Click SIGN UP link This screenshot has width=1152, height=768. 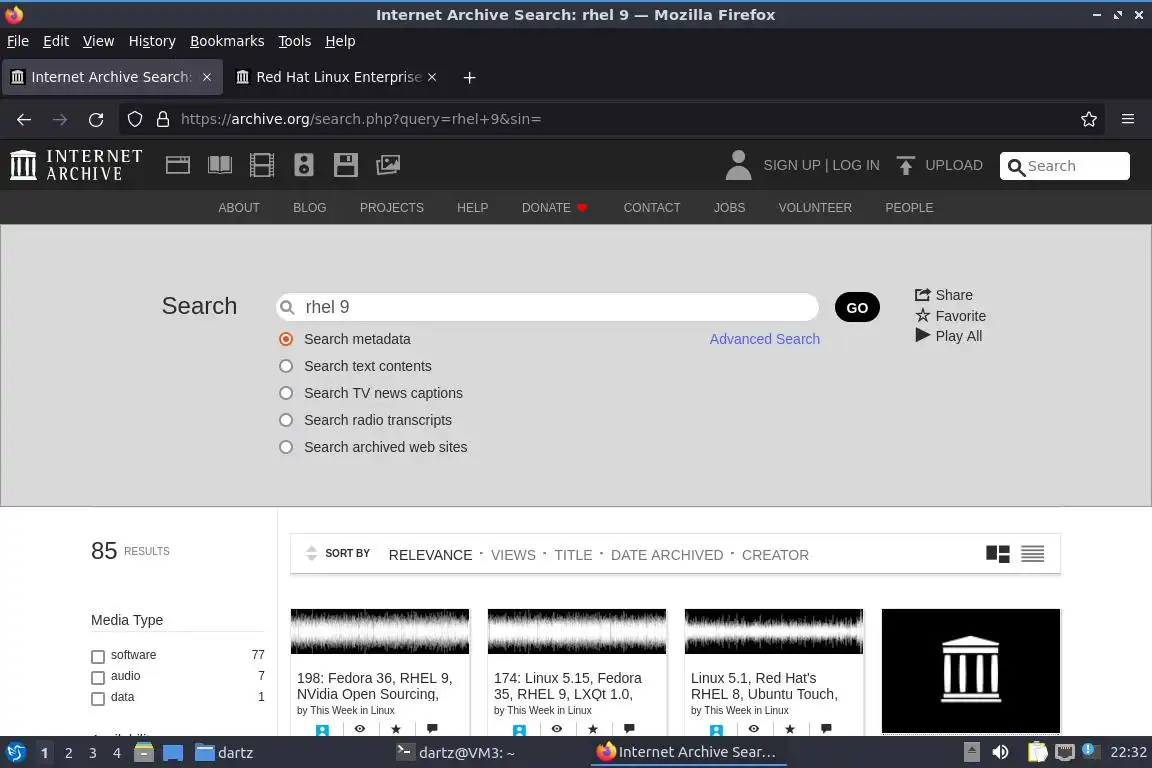791,165
